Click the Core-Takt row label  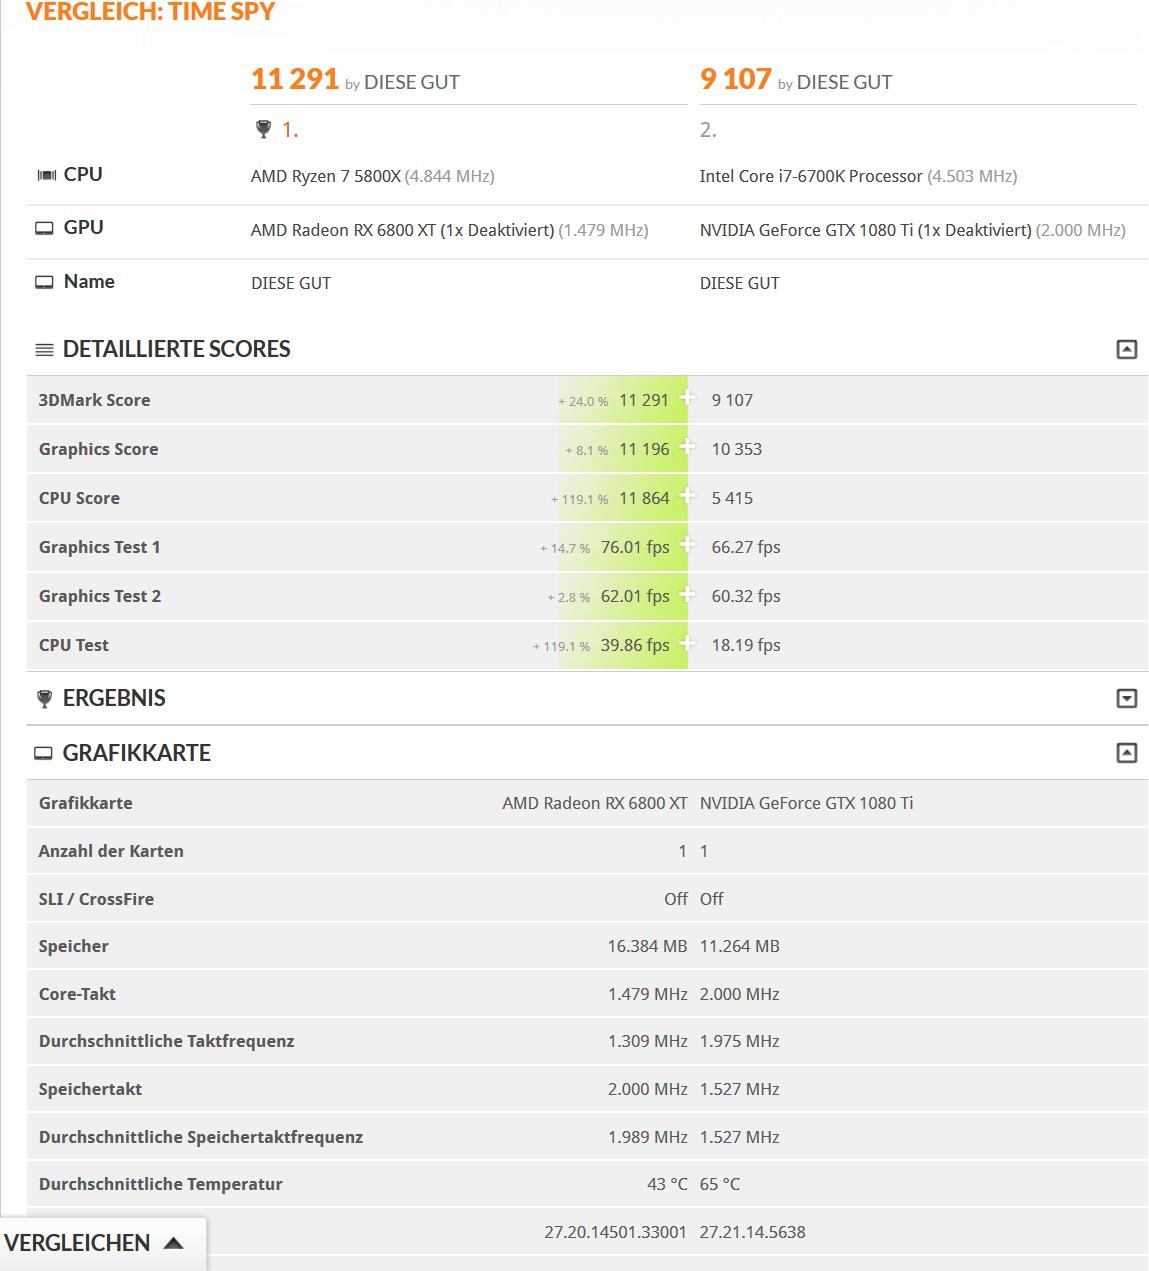[x=77, y=994]
